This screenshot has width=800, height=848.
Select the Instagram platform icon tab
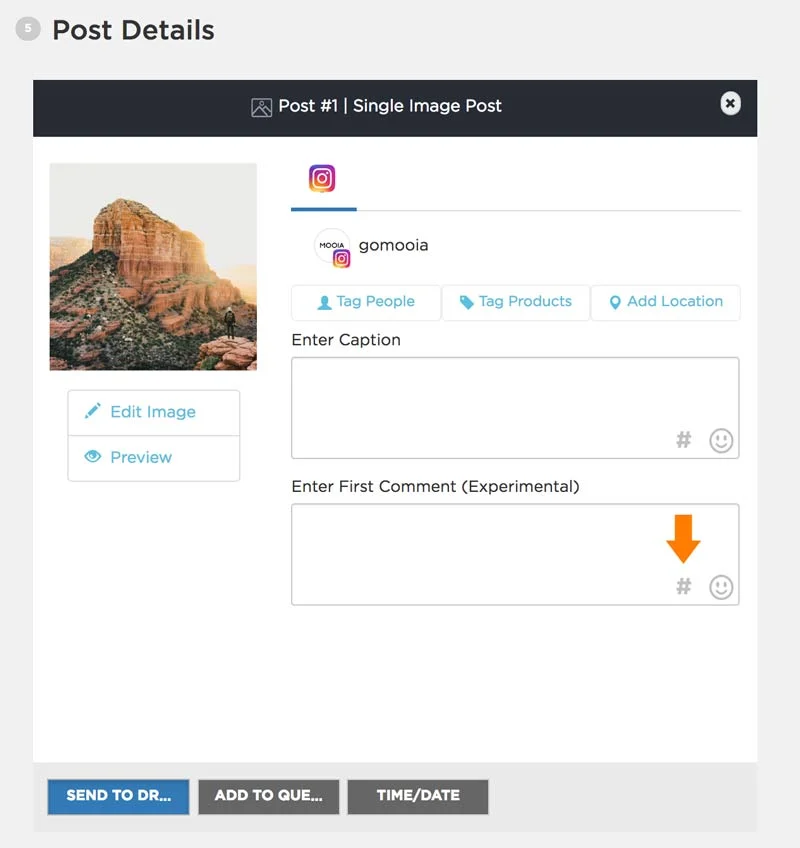pos(322,178)
